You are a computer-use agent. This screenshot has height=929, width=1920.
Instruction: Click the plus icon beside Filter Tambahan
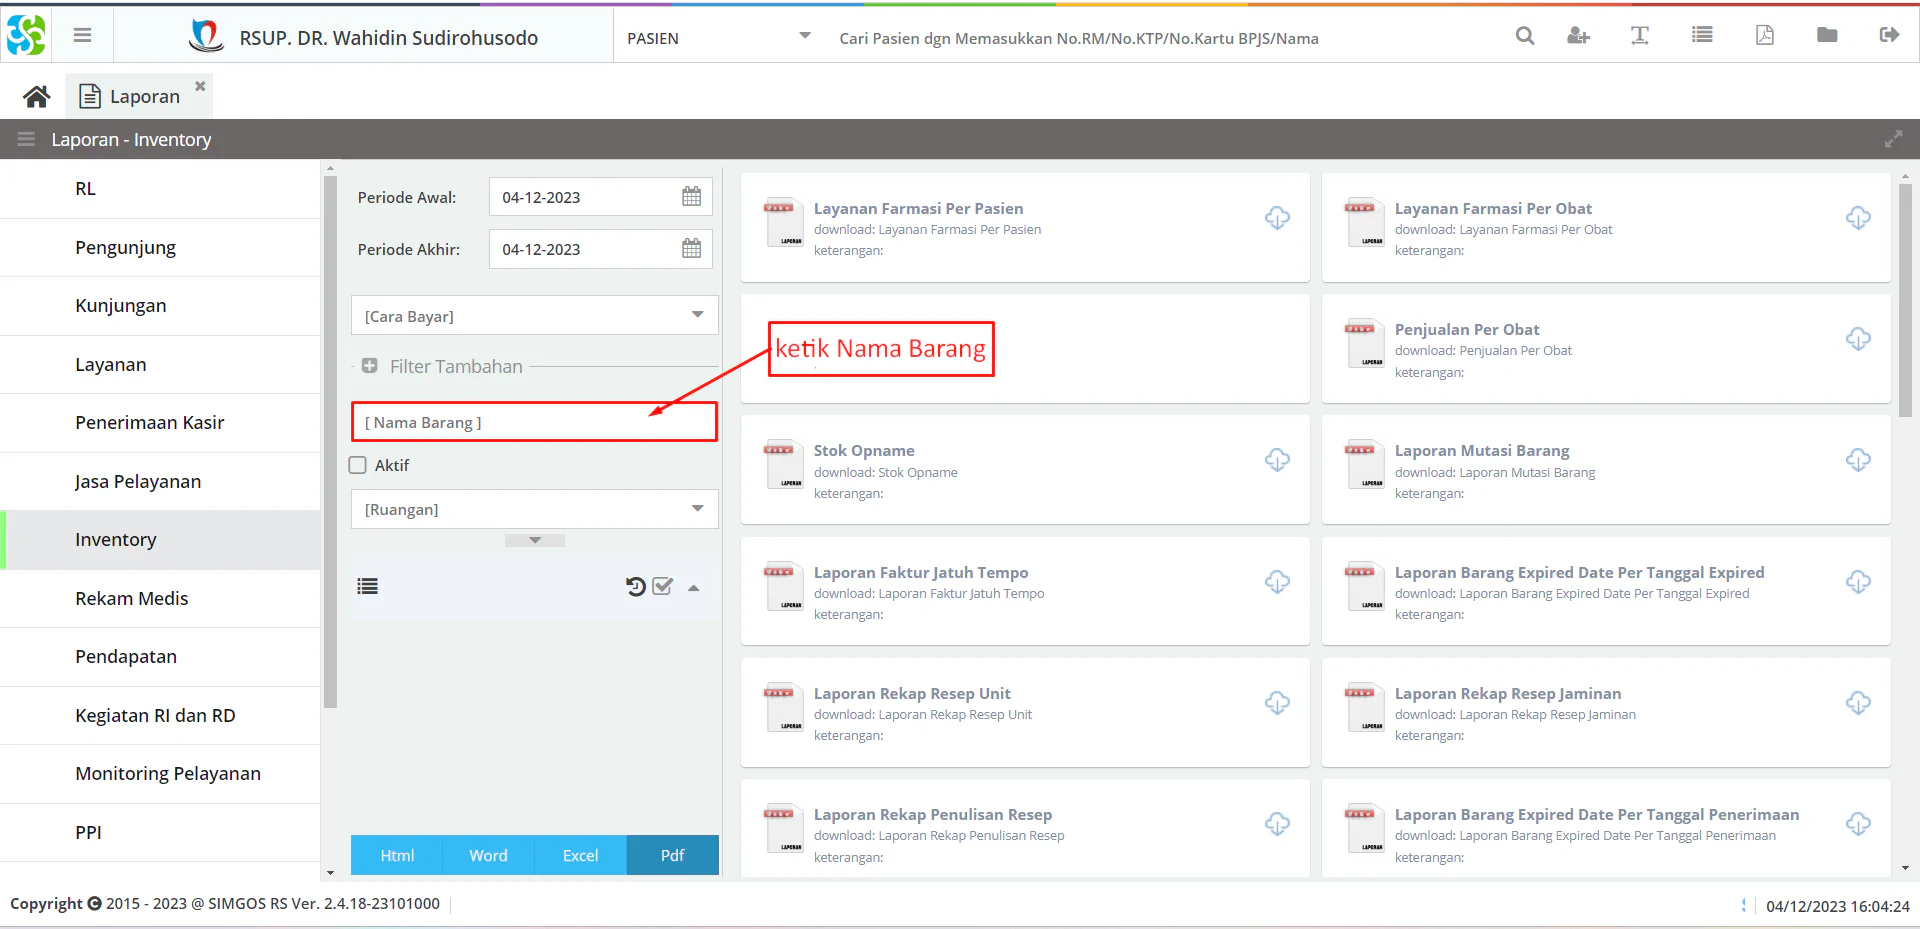click(370, 366)
